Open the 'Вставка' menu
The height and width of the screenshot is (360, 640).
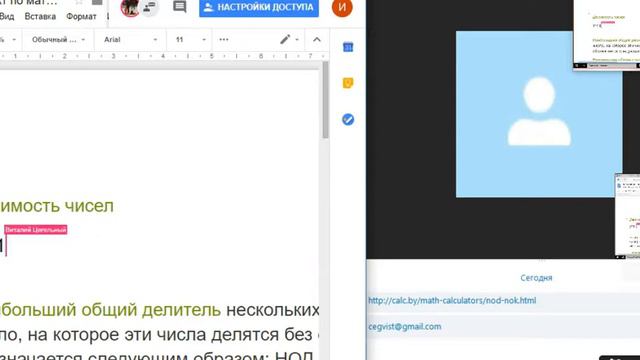pos(40,17)
